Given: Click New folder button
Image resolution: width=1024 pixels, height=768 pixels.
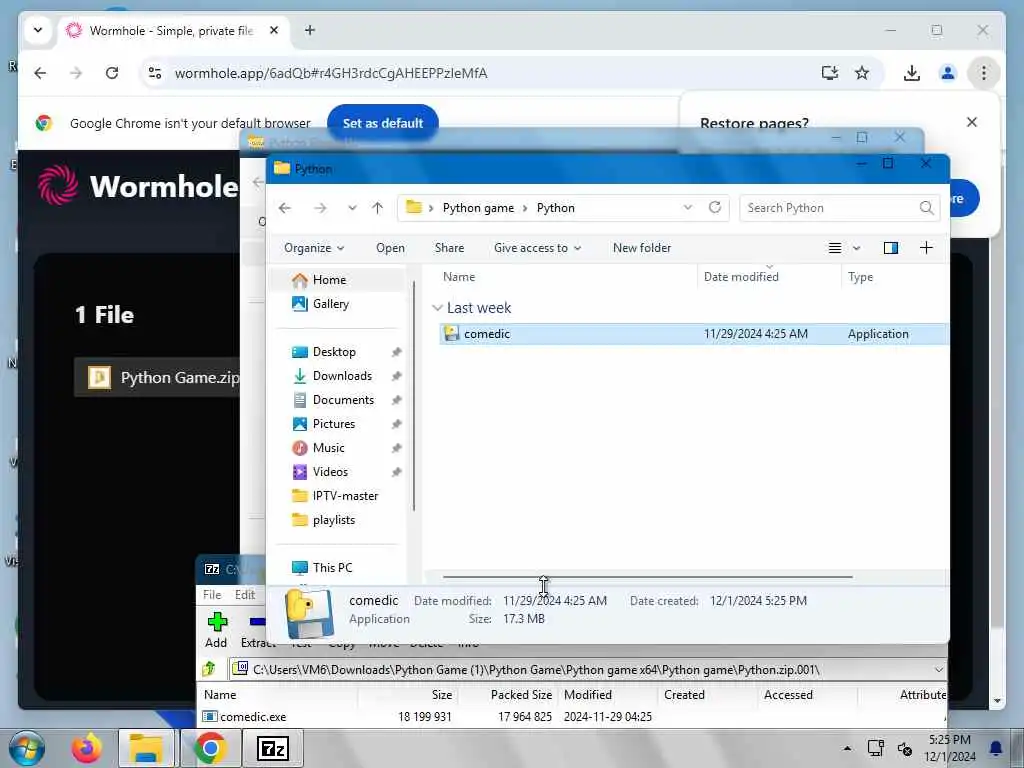Looking at the screenshot, I should click(x=641, y=248).
